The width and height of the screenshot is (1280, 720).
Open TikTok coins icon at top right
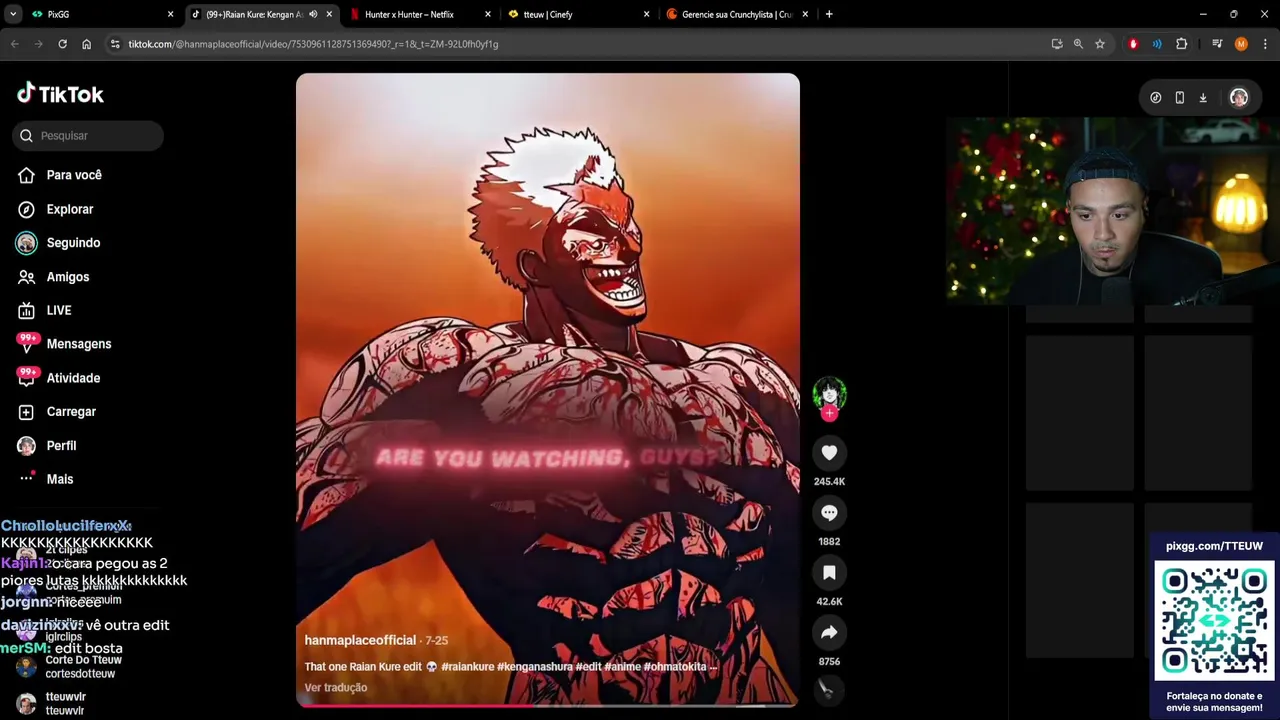[1156, 97]
